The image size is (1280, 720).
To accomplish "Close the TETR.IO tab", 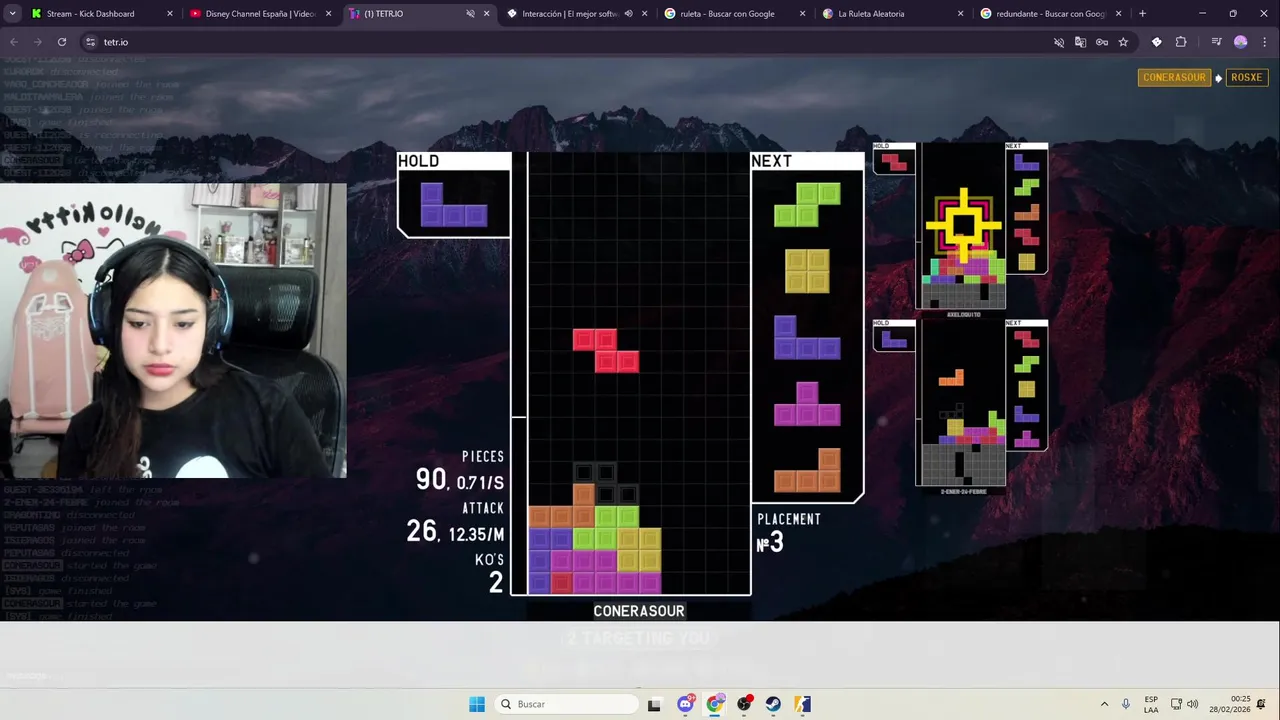I will pyautogui.click(x=487, y=14).
